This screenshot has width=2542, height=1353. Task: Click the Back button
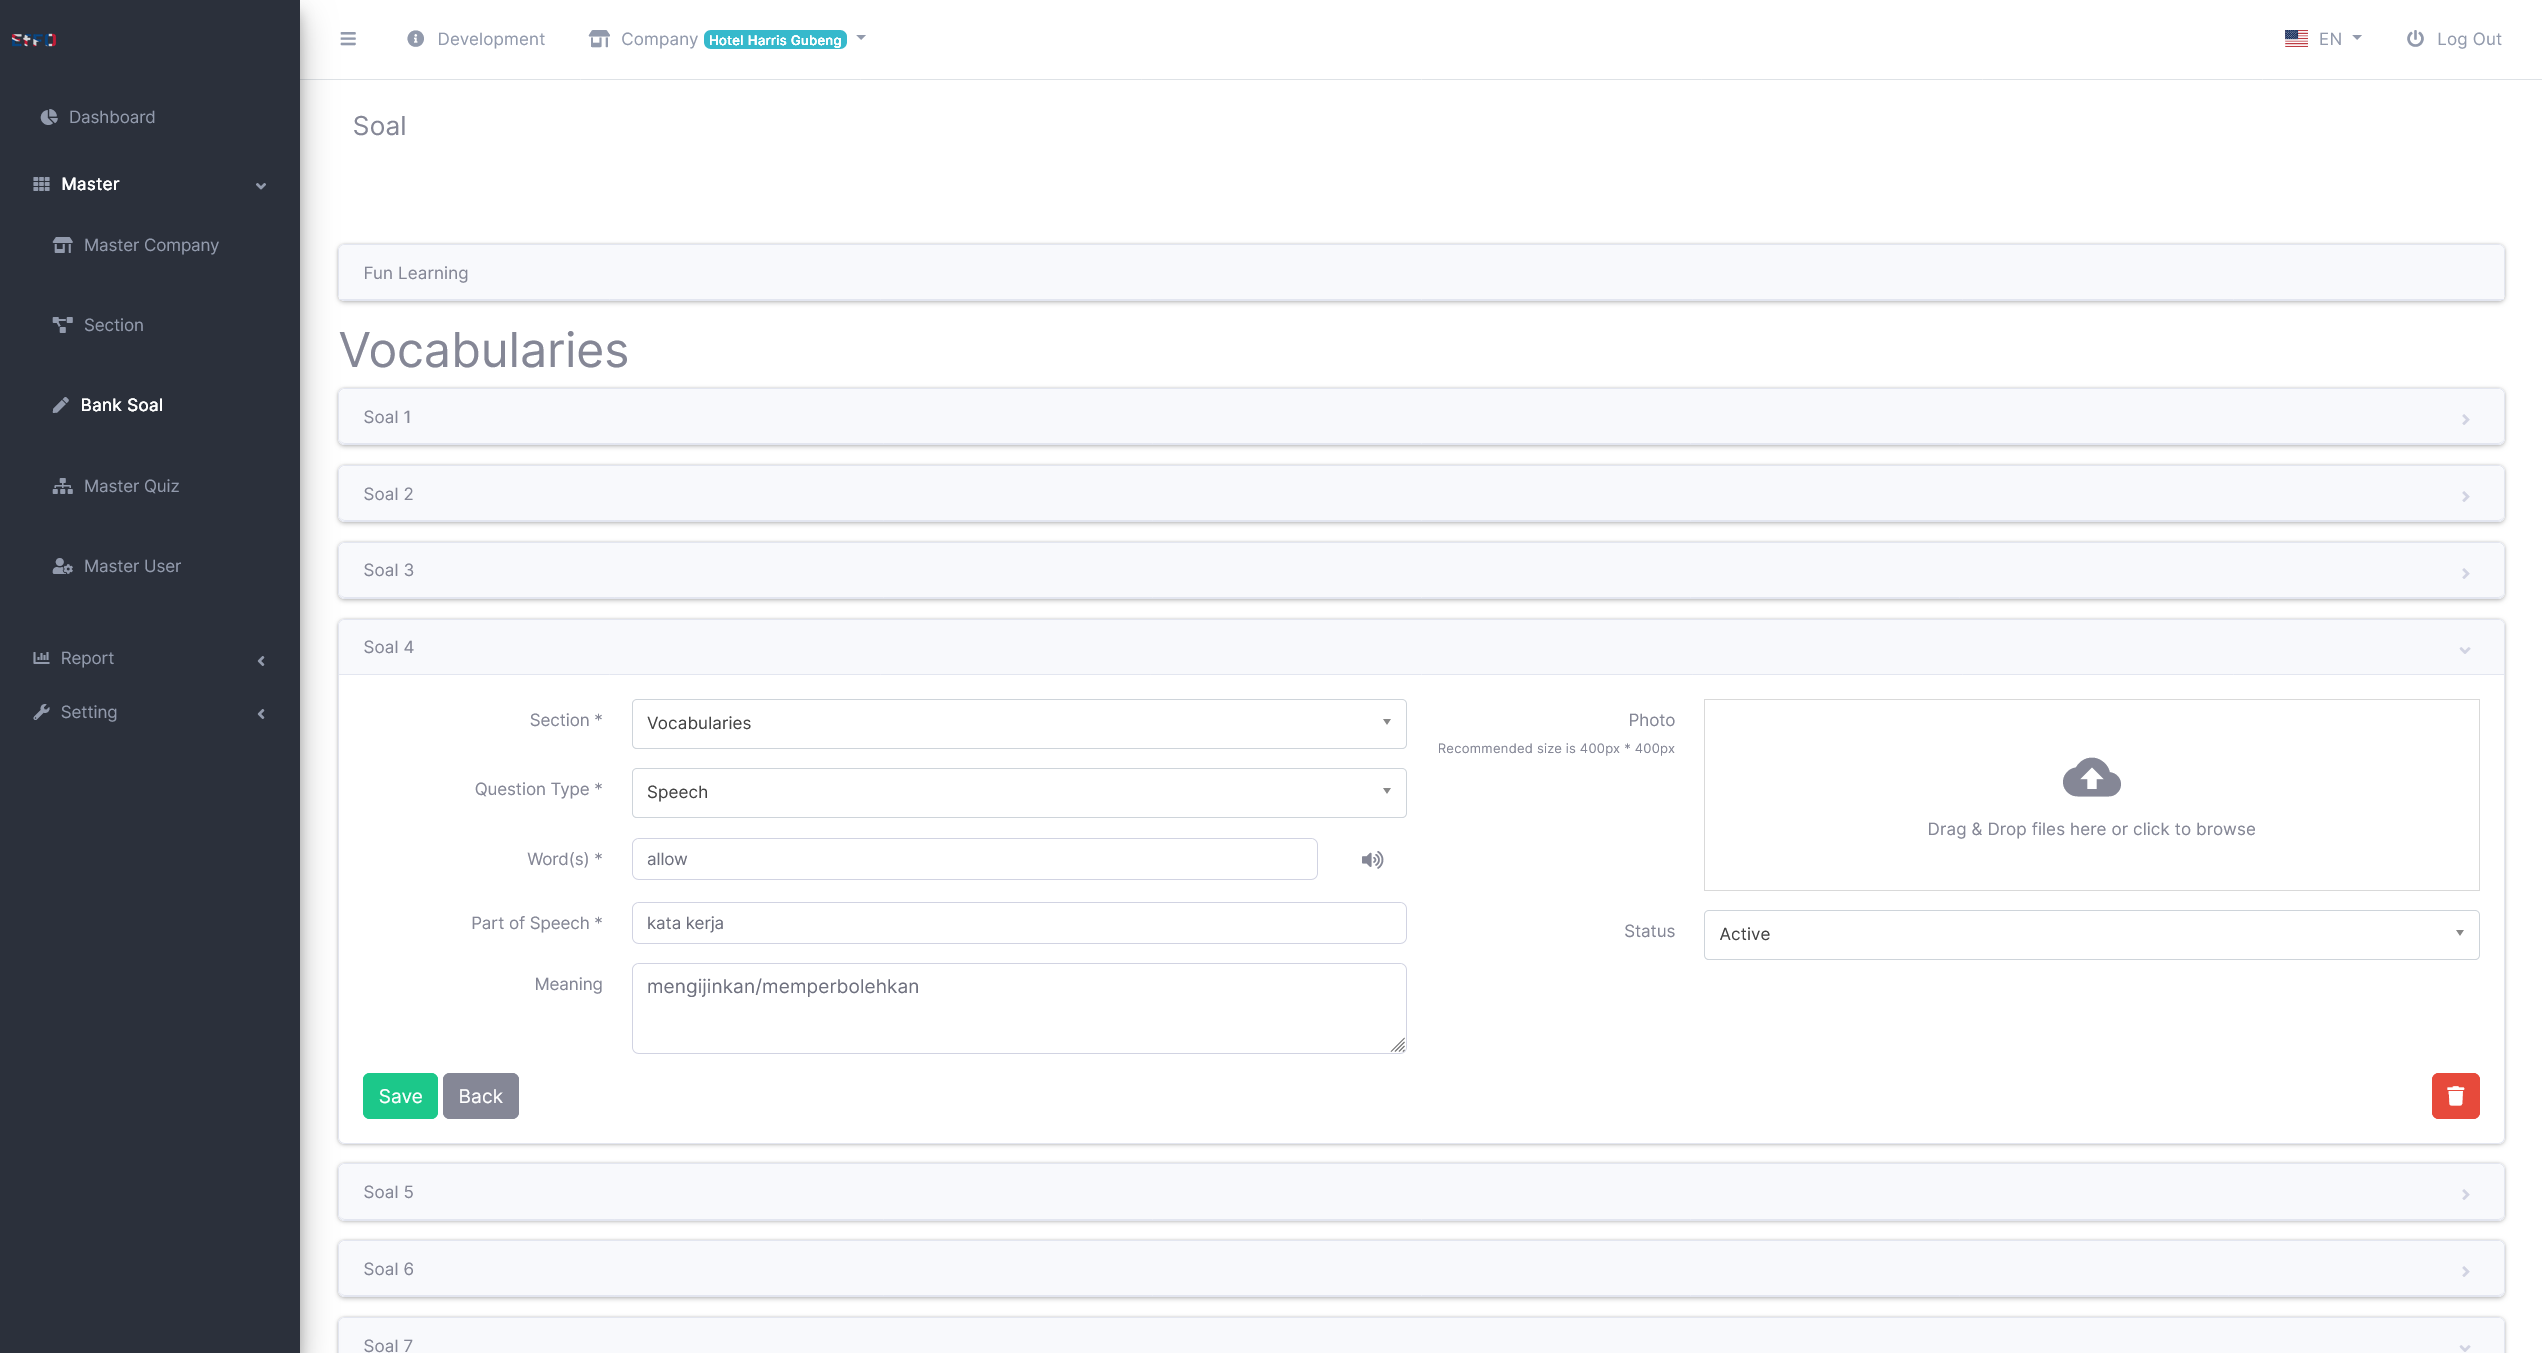[480, 1096]
